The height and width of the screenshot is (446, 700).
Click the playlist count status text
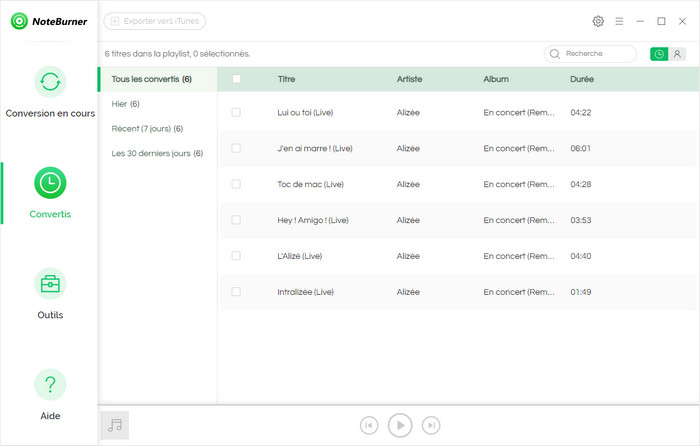177,54
